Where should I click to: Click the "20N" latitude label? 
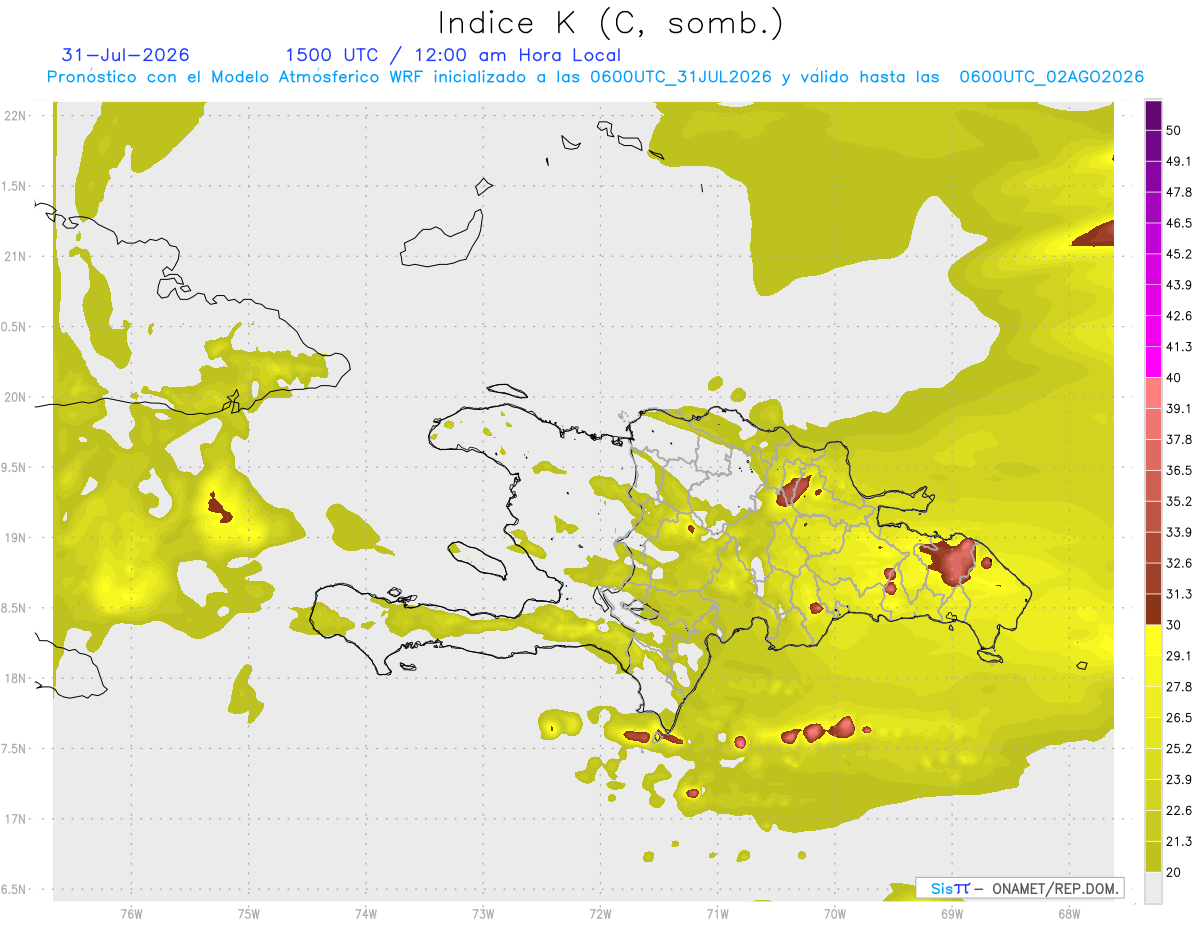pos(17,397)
